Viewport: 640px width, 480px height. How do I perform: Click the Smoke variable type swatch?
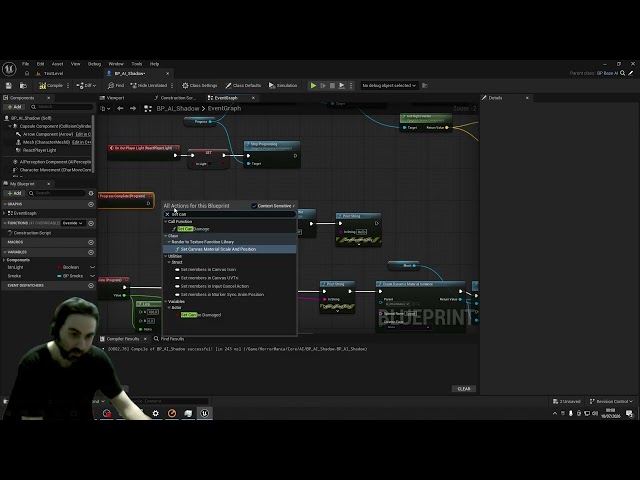pos(59,276)
